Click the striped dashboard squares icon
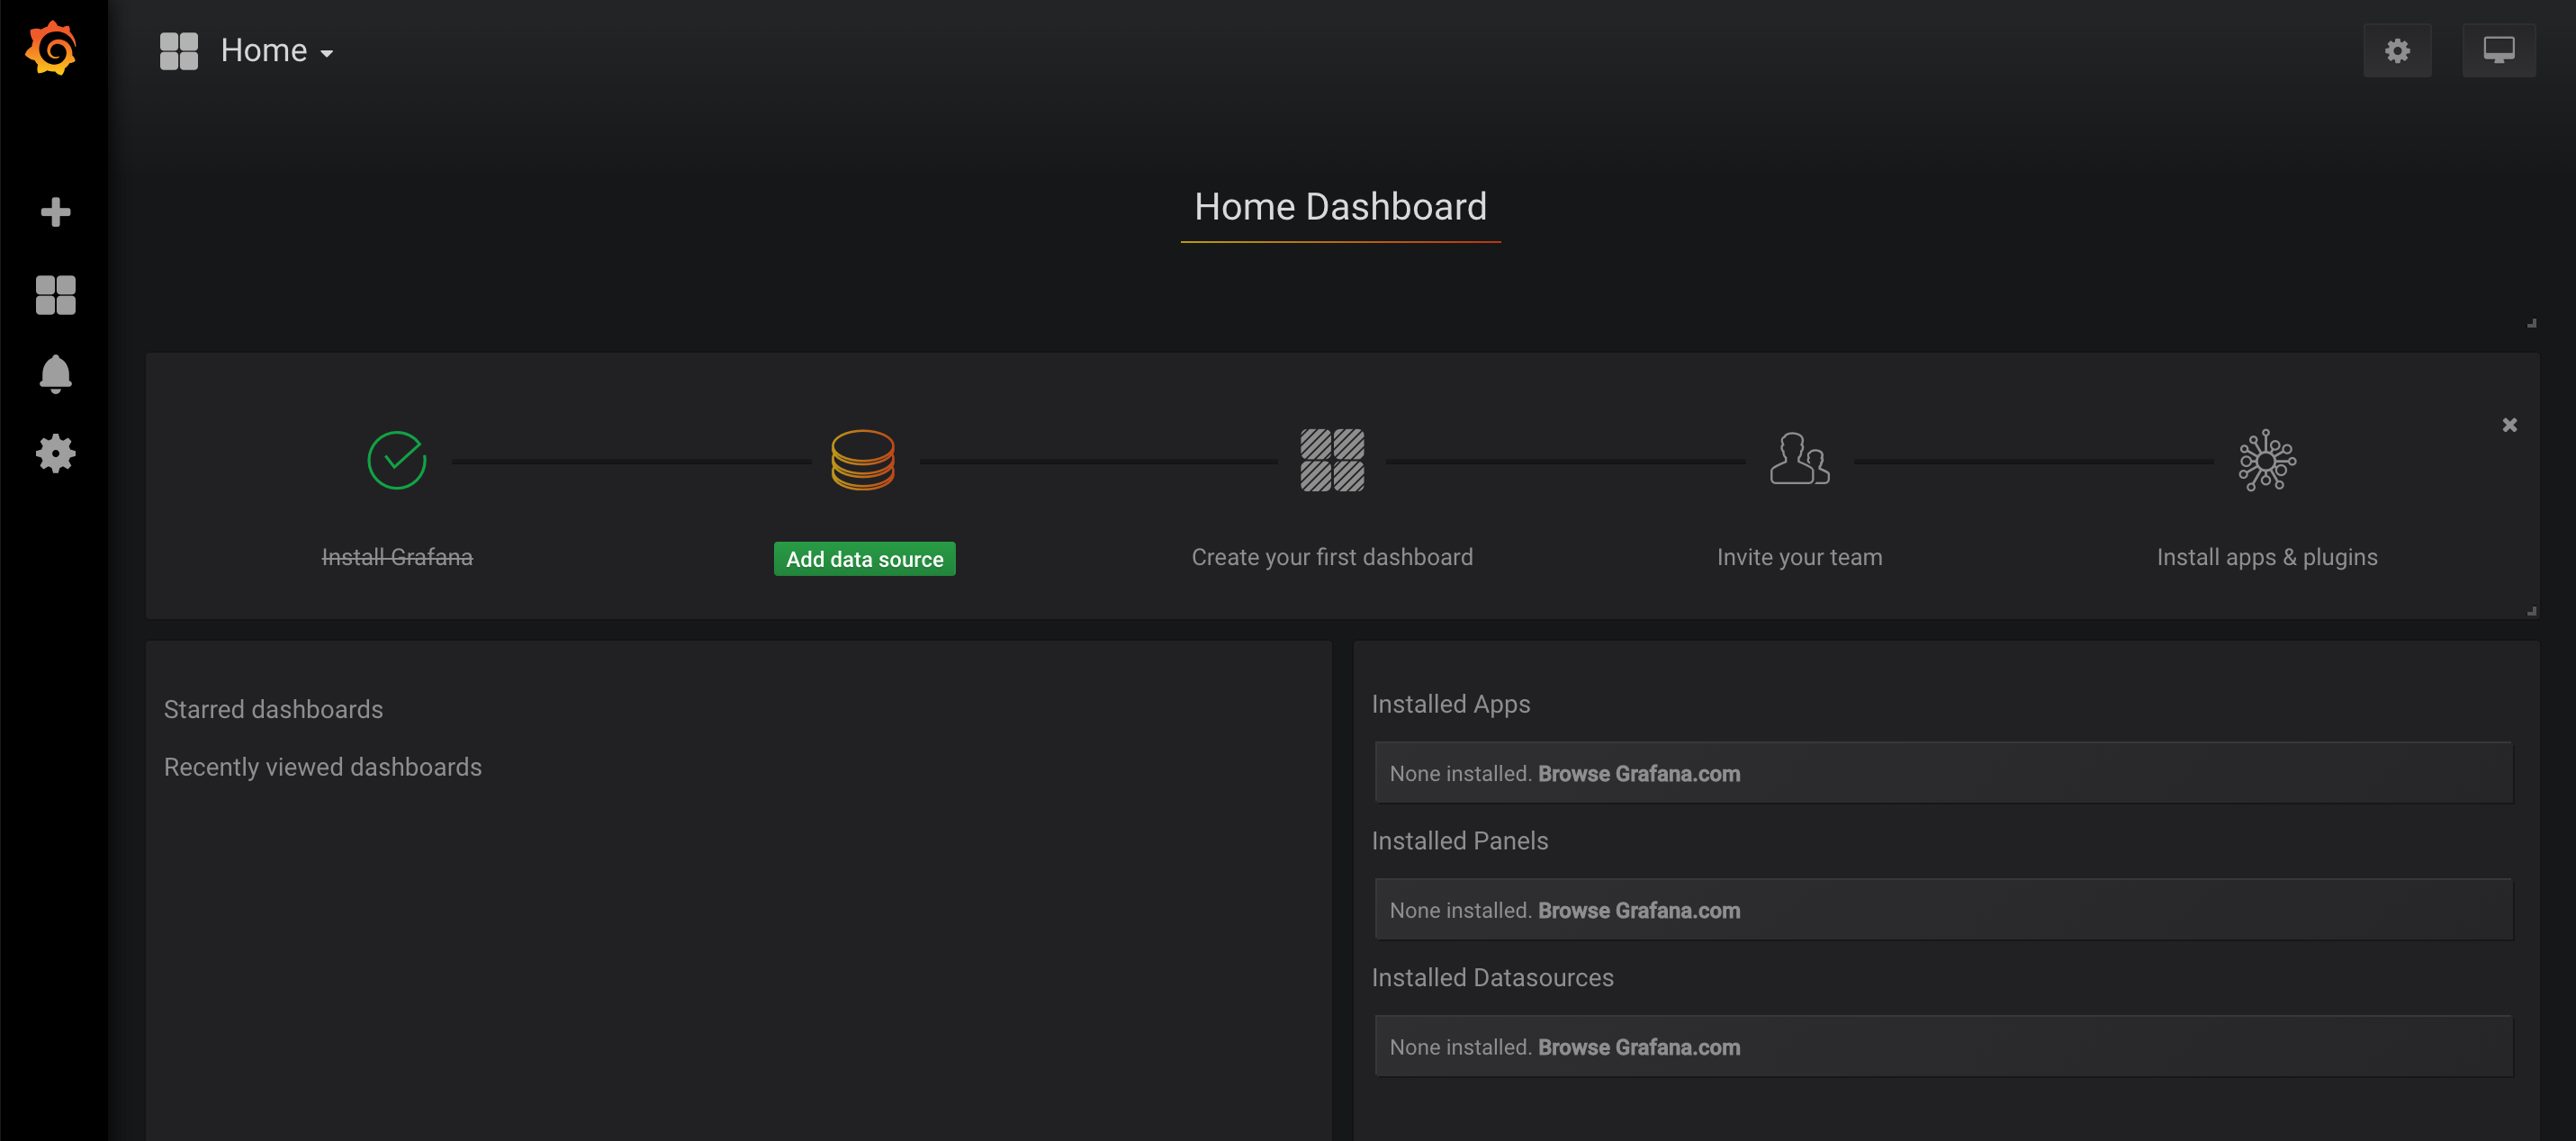The width and height of the screenshot is (2576, 1141). (1332, 460)
